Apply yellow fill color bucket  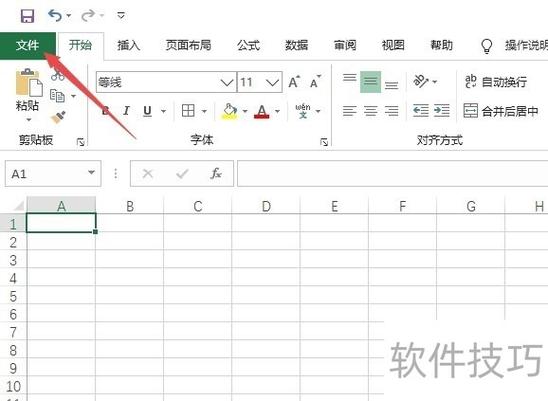(229, 111)
